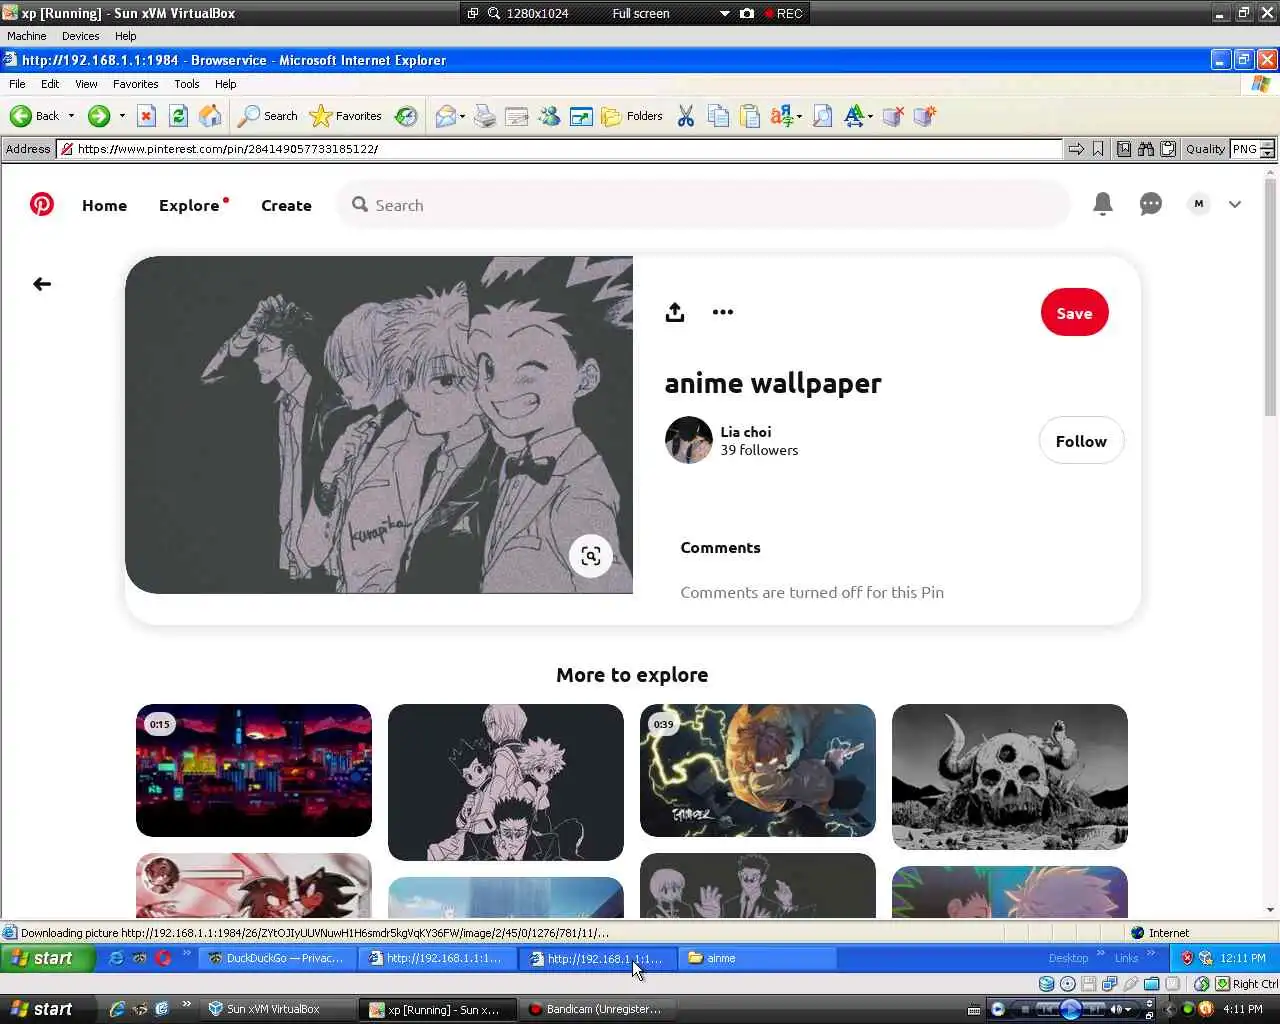The image size is (1280, 1024).
Task: Go to Pinterest Explore
Action: coord(189,205)
